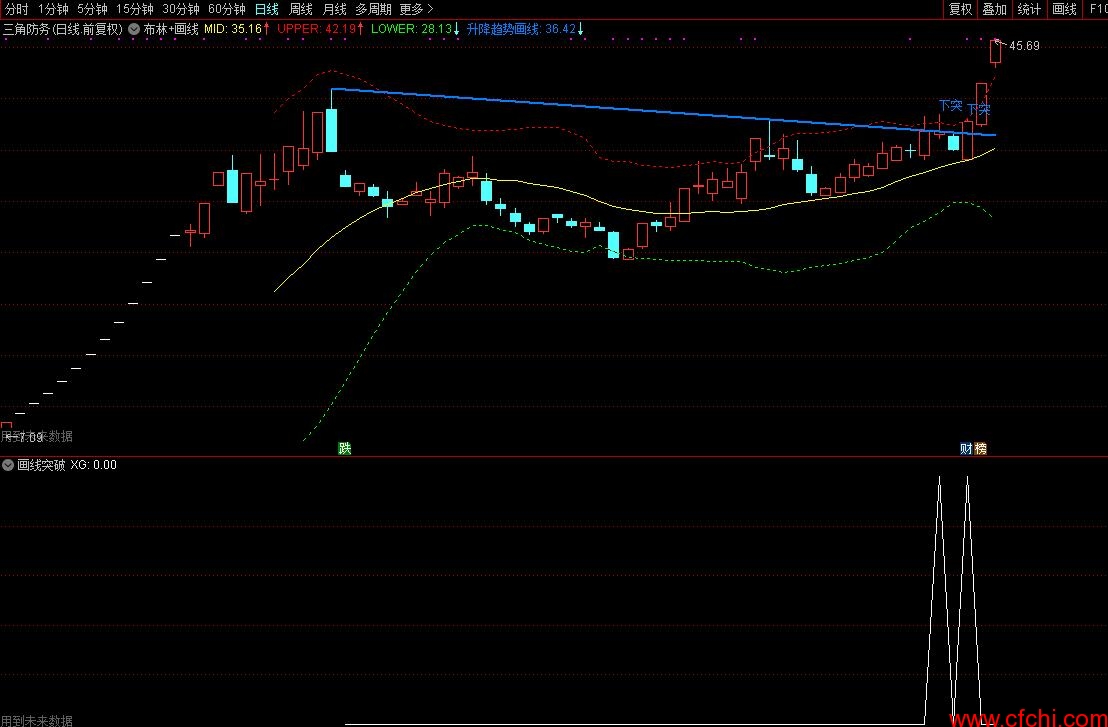Click the 统计 statistics button
The height and width of the screenshot is (727, 1108).
tap(1029, 9)
